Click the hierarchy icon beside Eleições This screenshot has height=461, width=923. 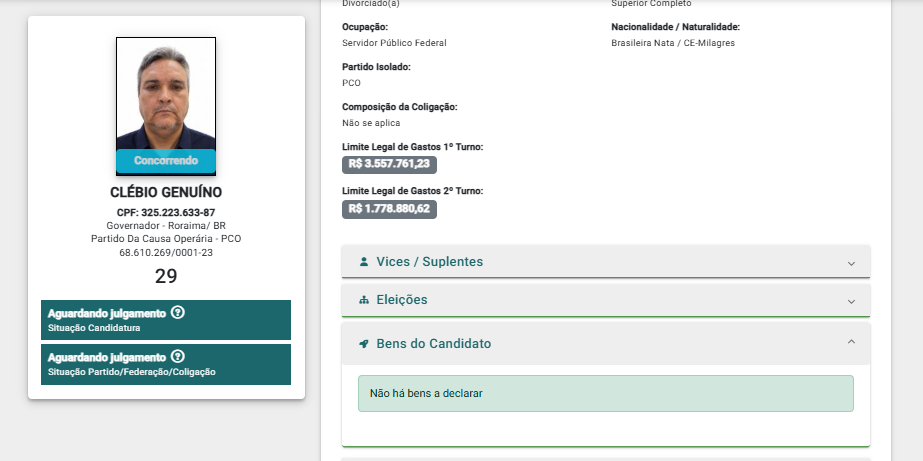pos(364,300)
